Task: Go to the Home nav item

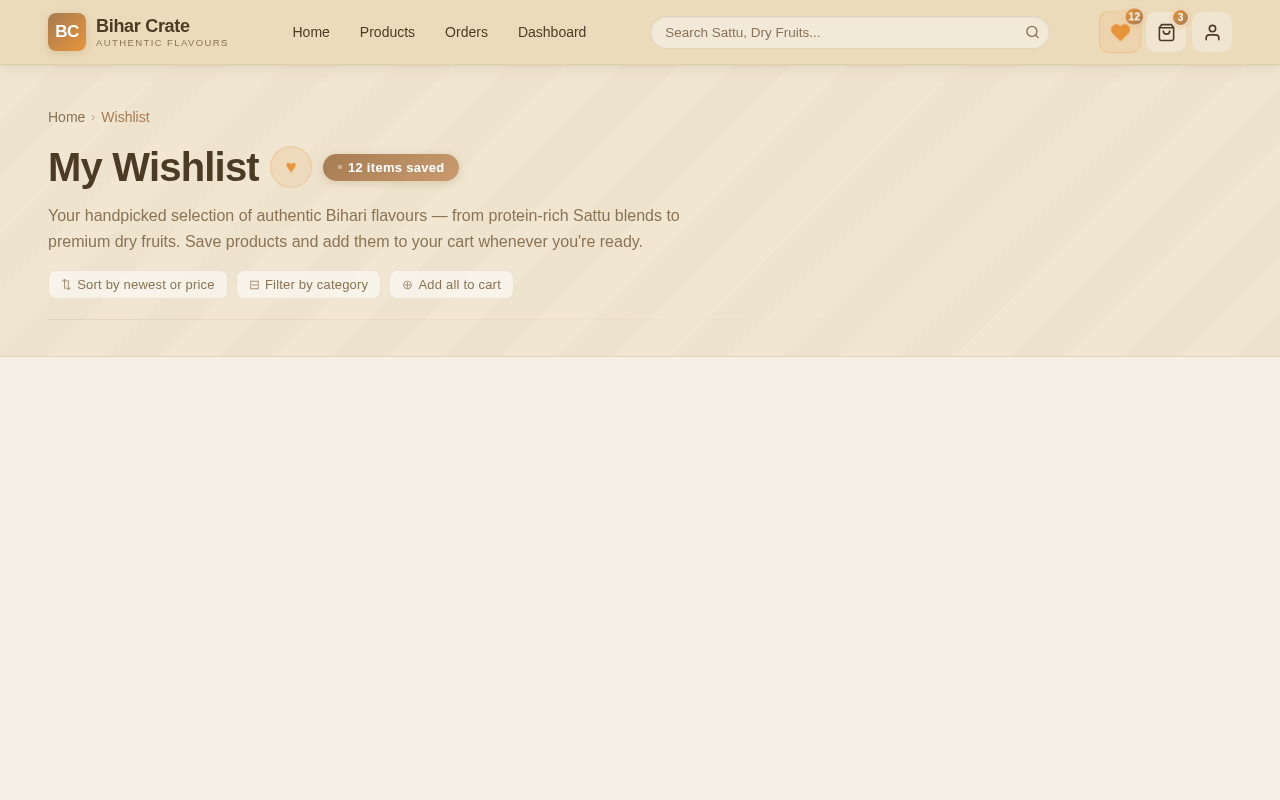Action: (311, 32)
